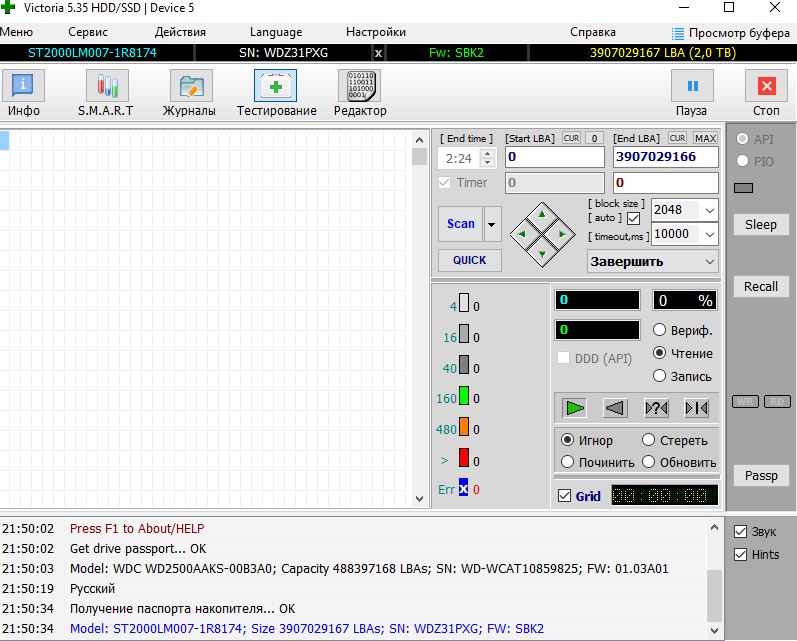Screen dimensions: 797x641
Task: Enable the Grid checkbox
Action: tap(565, 495)
